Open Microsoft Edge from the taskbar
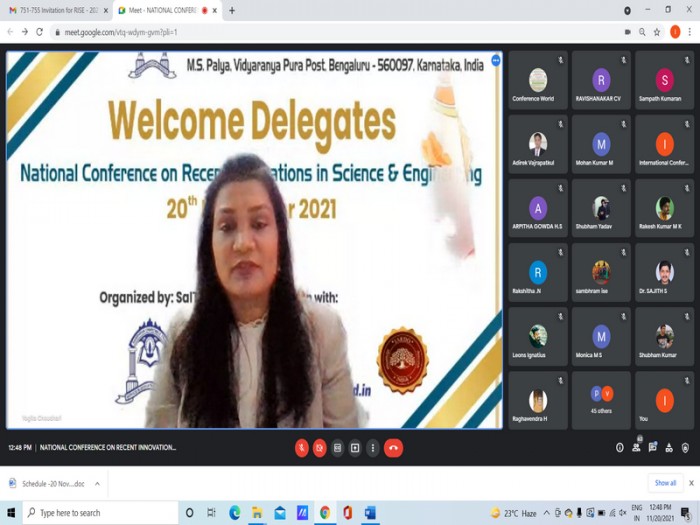The height and width of the screenshot is (525, 700). point(234,513)
